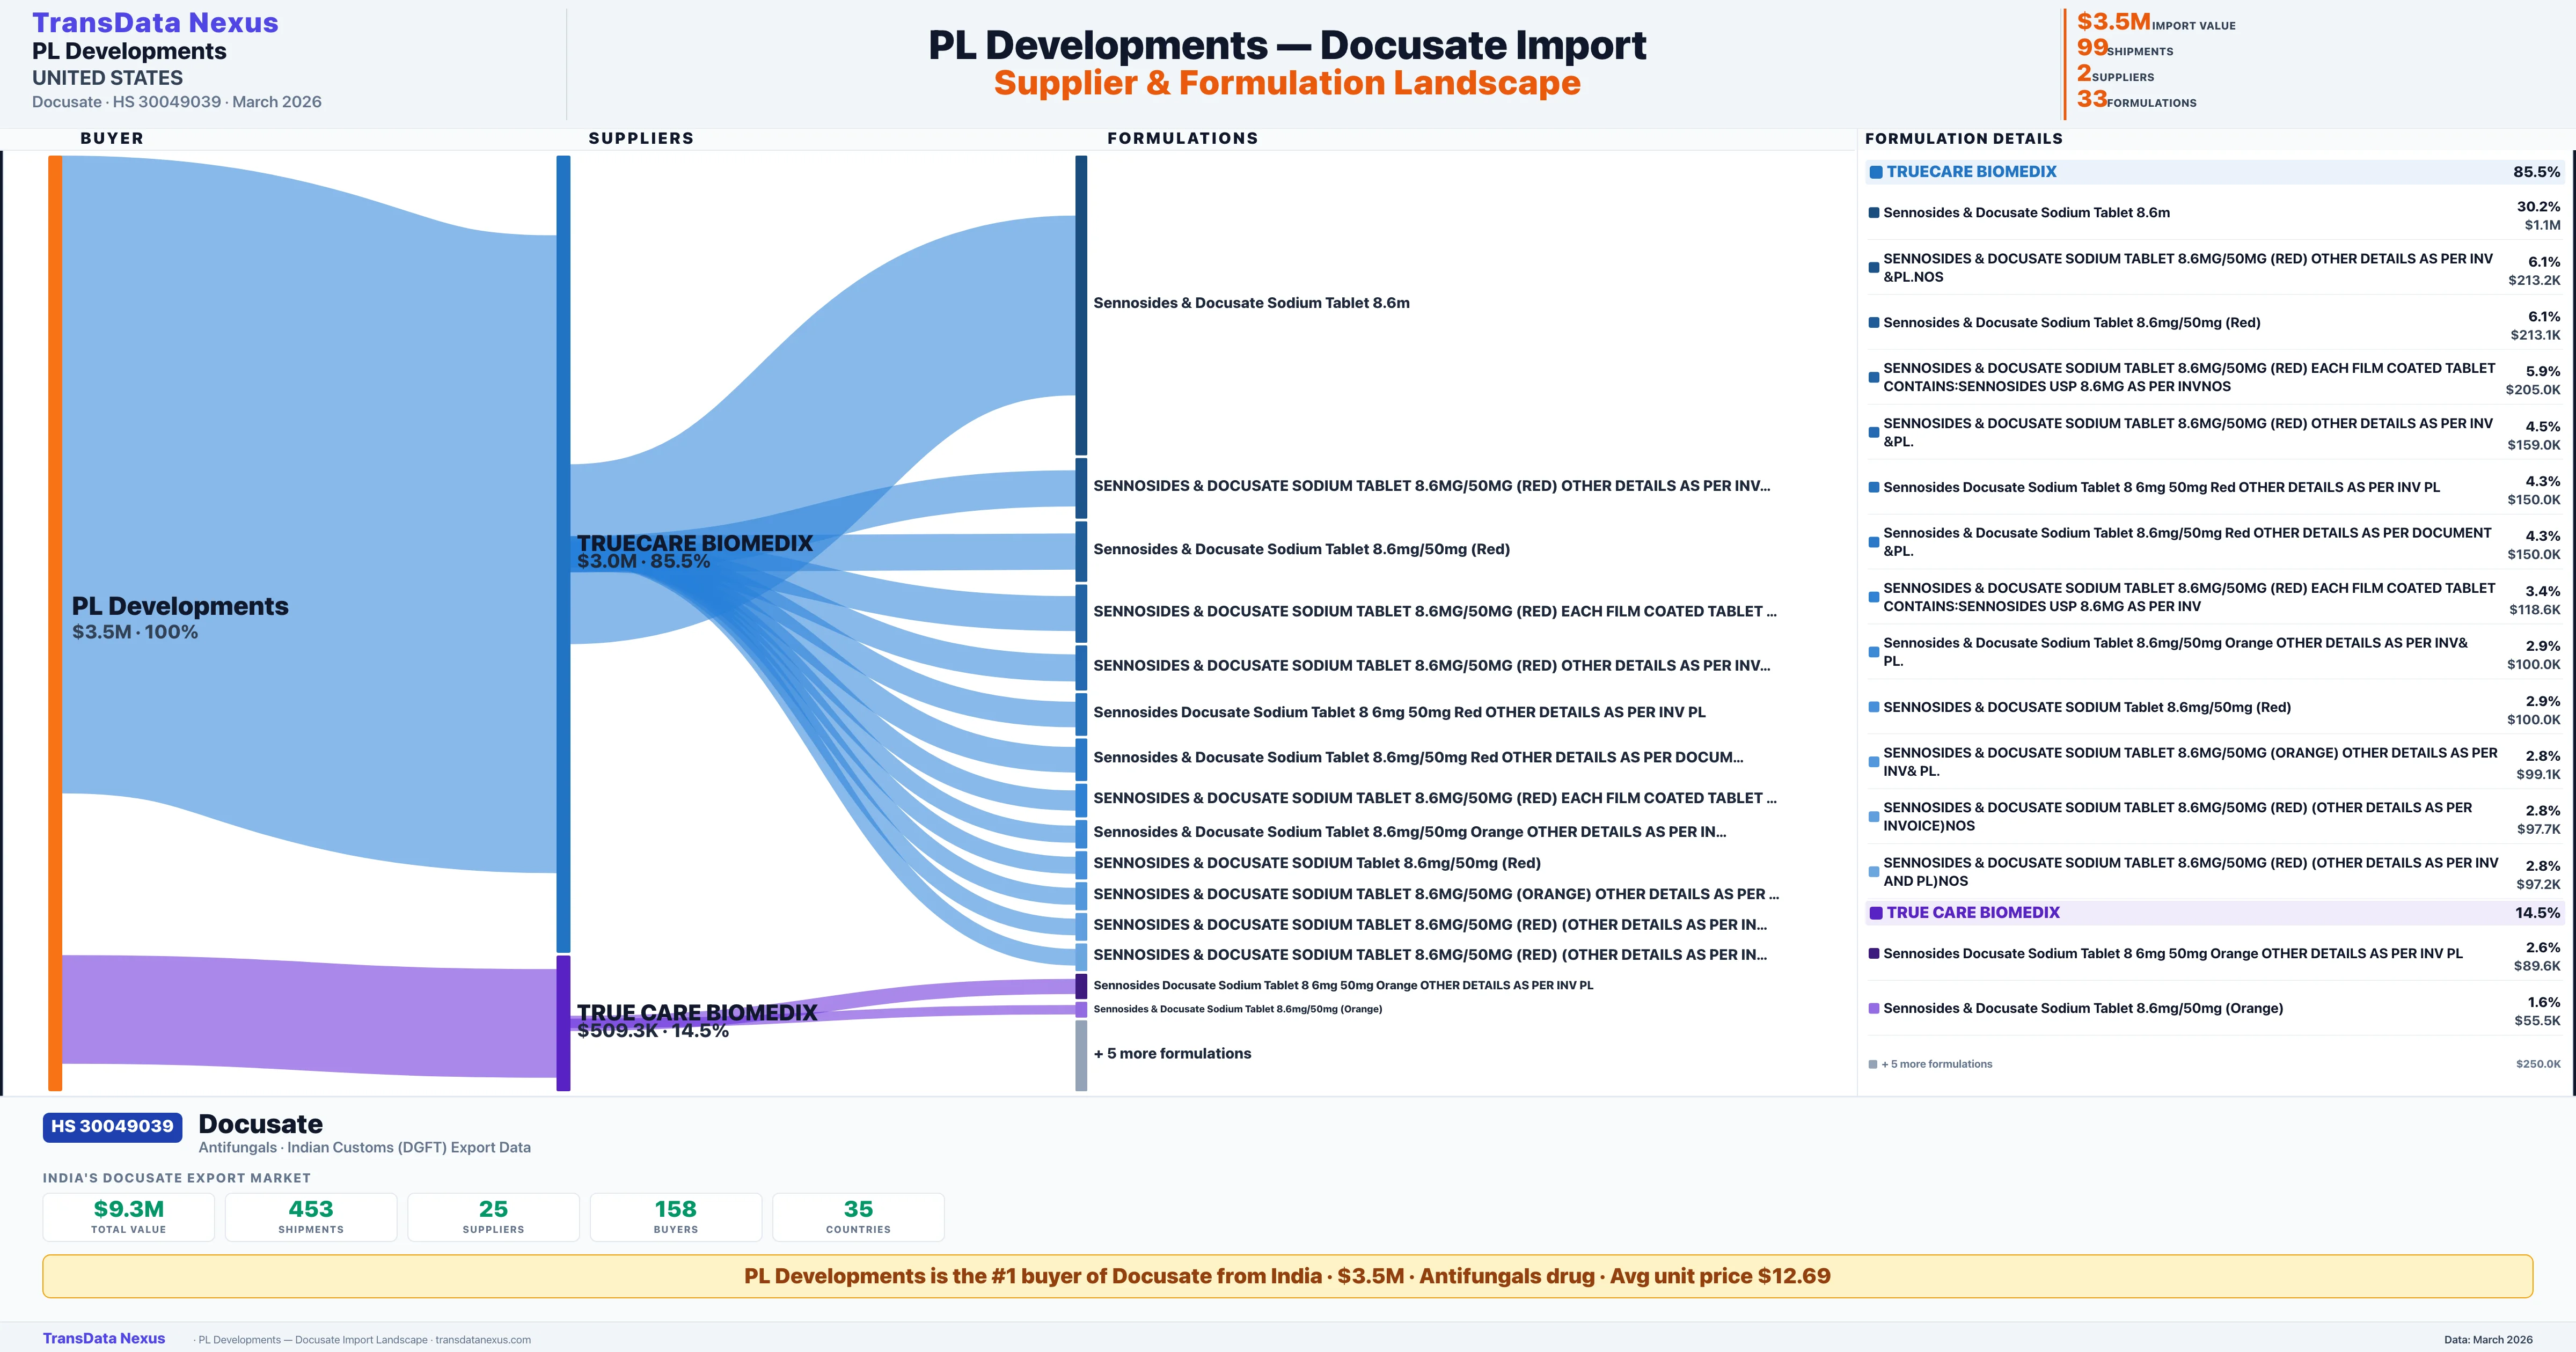The width and height of the screenshot is (2576, 1352).
Task: Toggle the square marker beside Sennosides Tablet 8.6m entry
Action: coord(1874,212)
